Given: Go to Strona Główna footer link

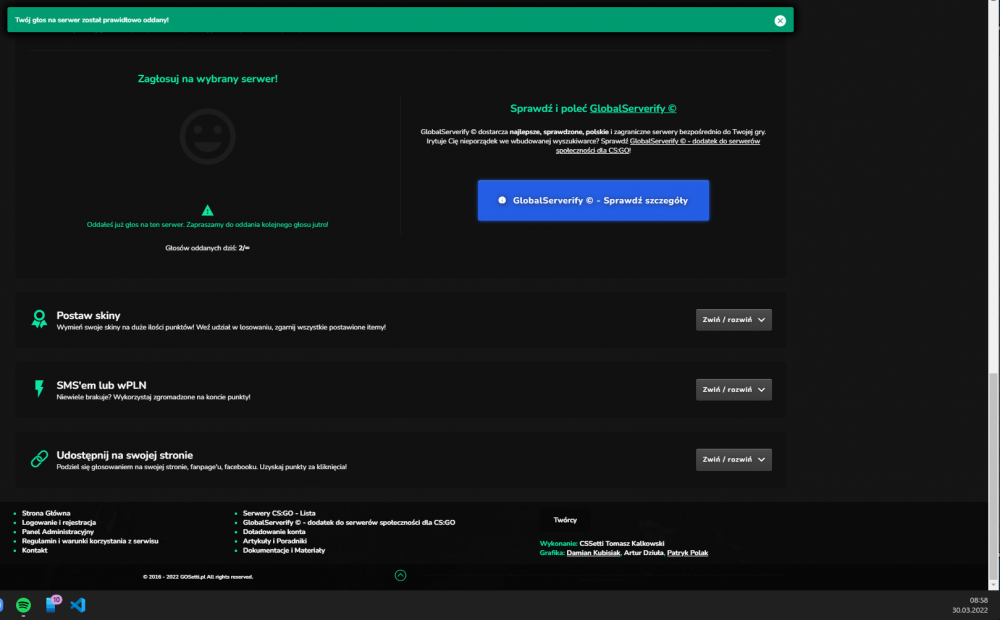Looking at the screenshot, I should click(46, 513).
